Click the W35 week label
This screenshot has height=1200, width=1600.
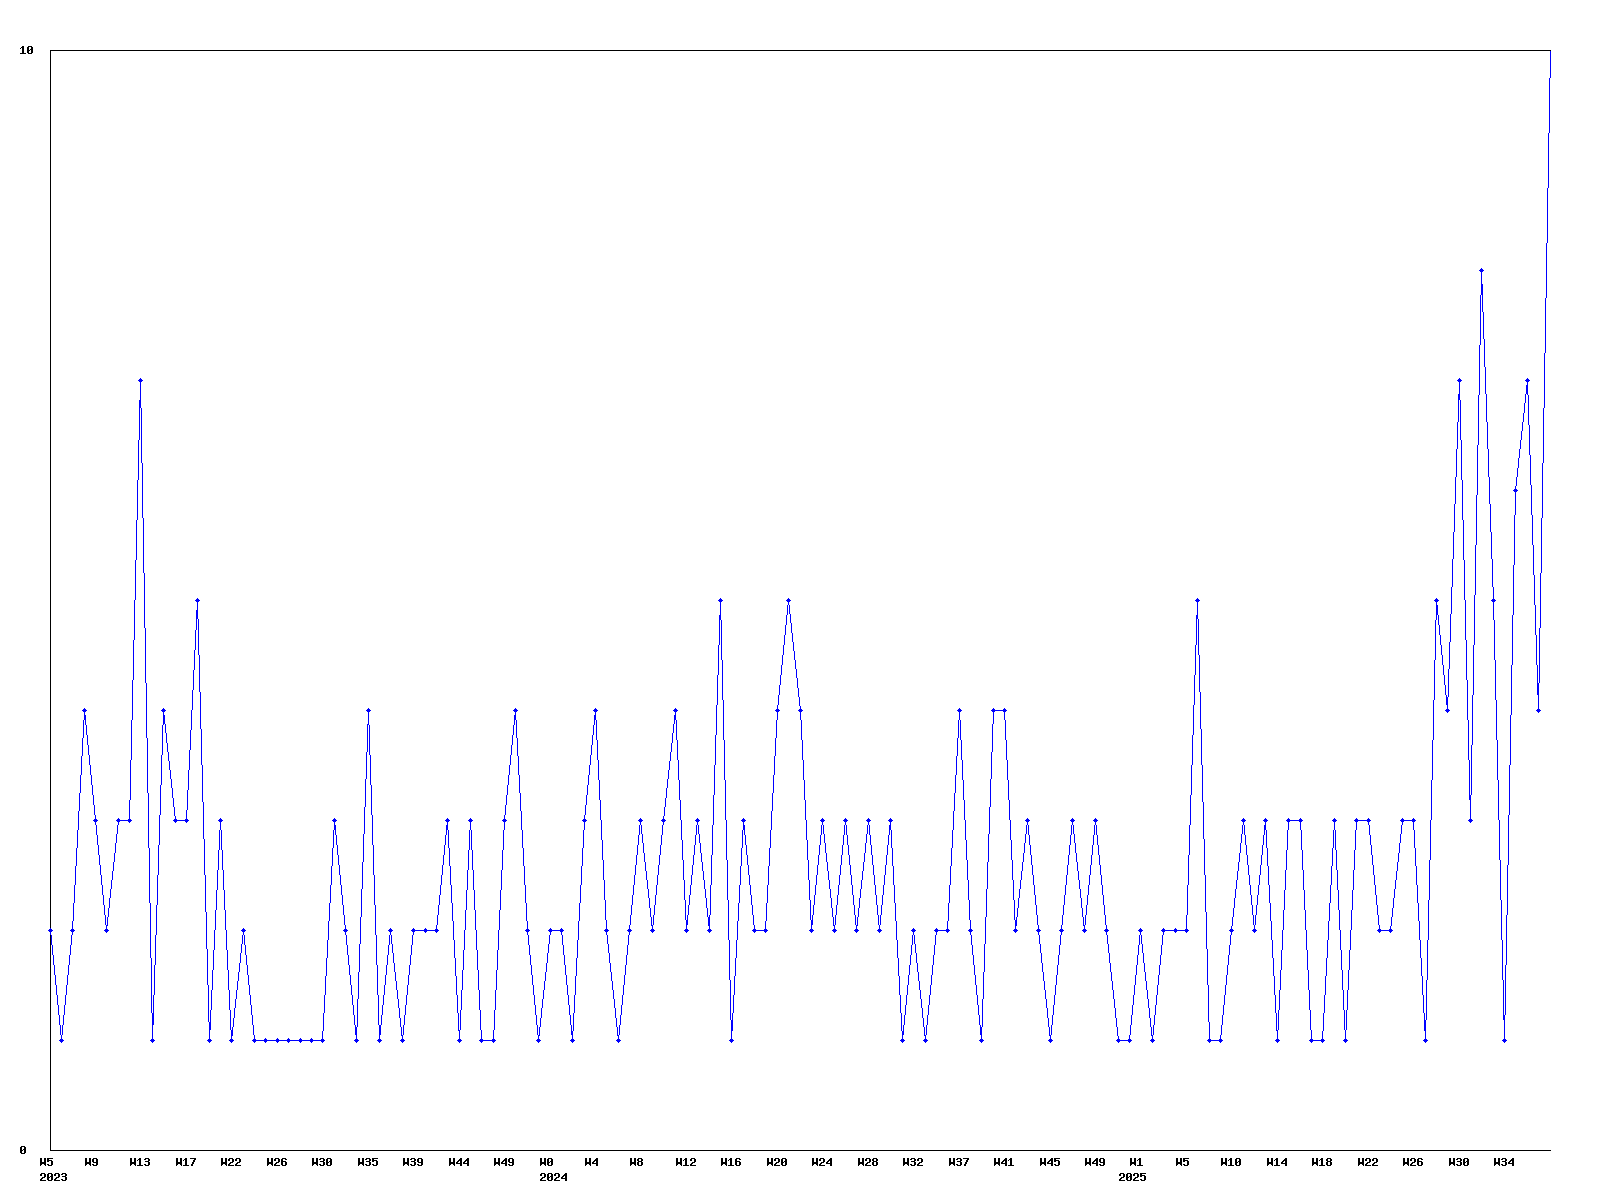[x=368, y=1162]
